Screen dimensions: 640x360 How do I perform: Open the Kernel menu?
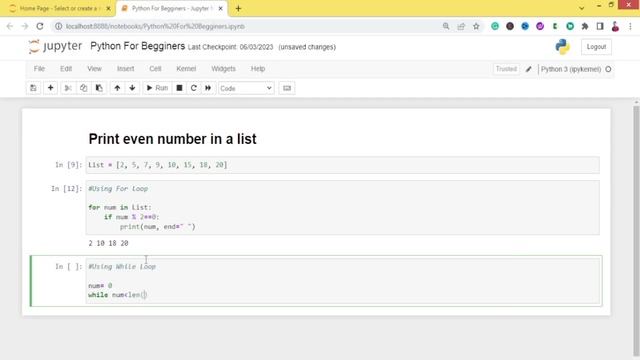[186, 69]
